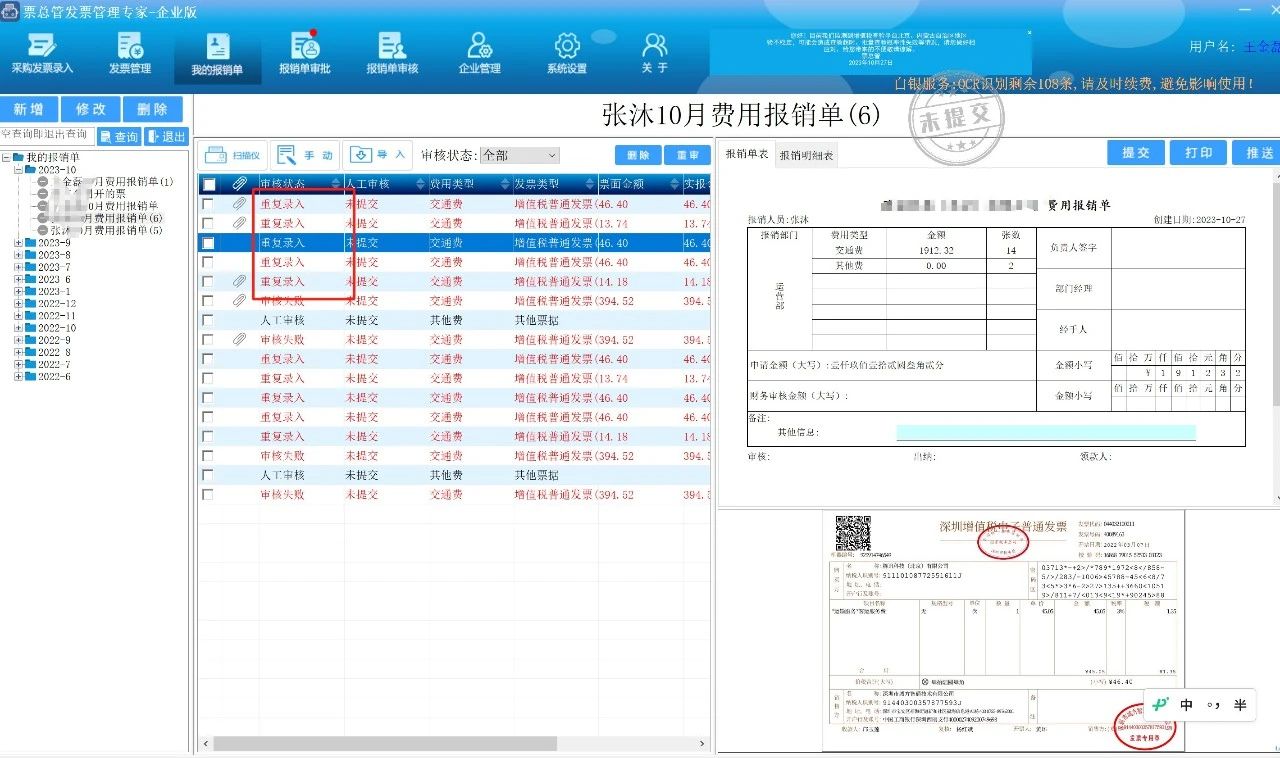Click the 扫描仪 scanner button
This screenshot has height=758, width=1280.
point(231,155)
